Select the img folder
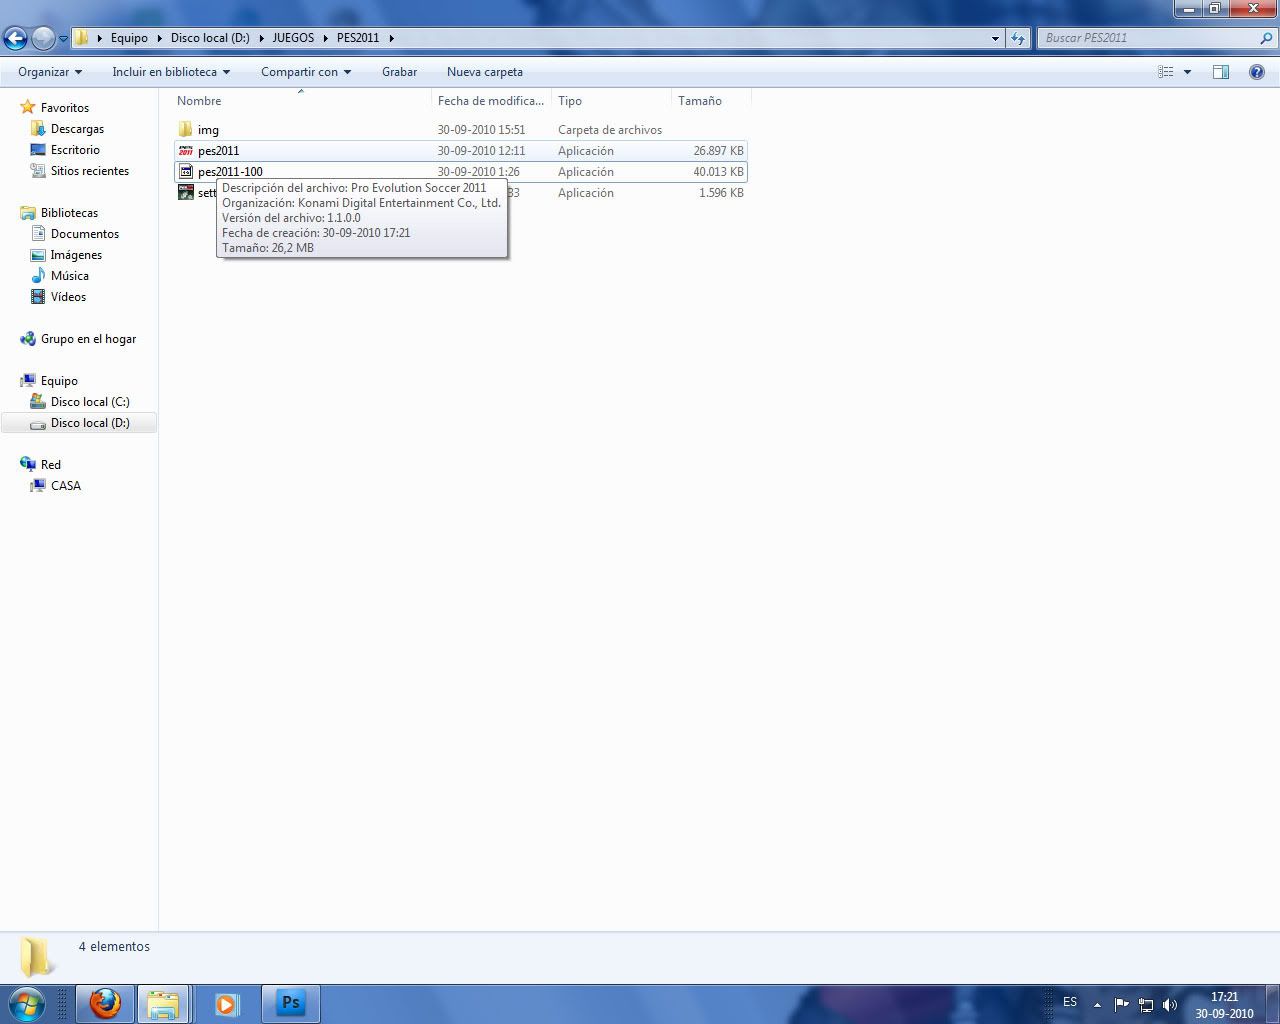Viewport: 1280px width, 1024px height. [208, 130]
